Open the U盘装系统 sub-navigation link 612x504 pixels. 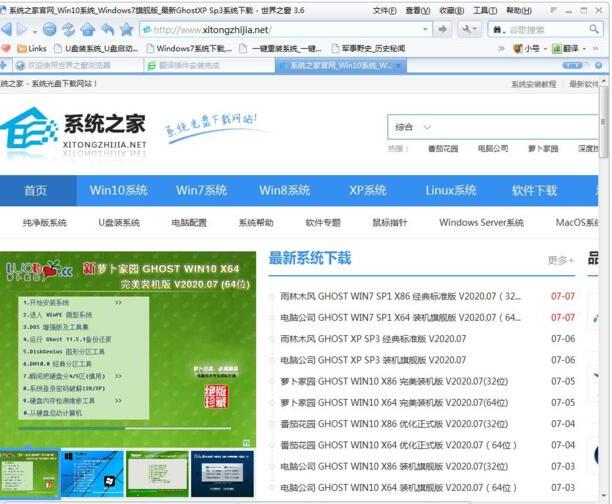pyautogui.click(x=119, y=223)
